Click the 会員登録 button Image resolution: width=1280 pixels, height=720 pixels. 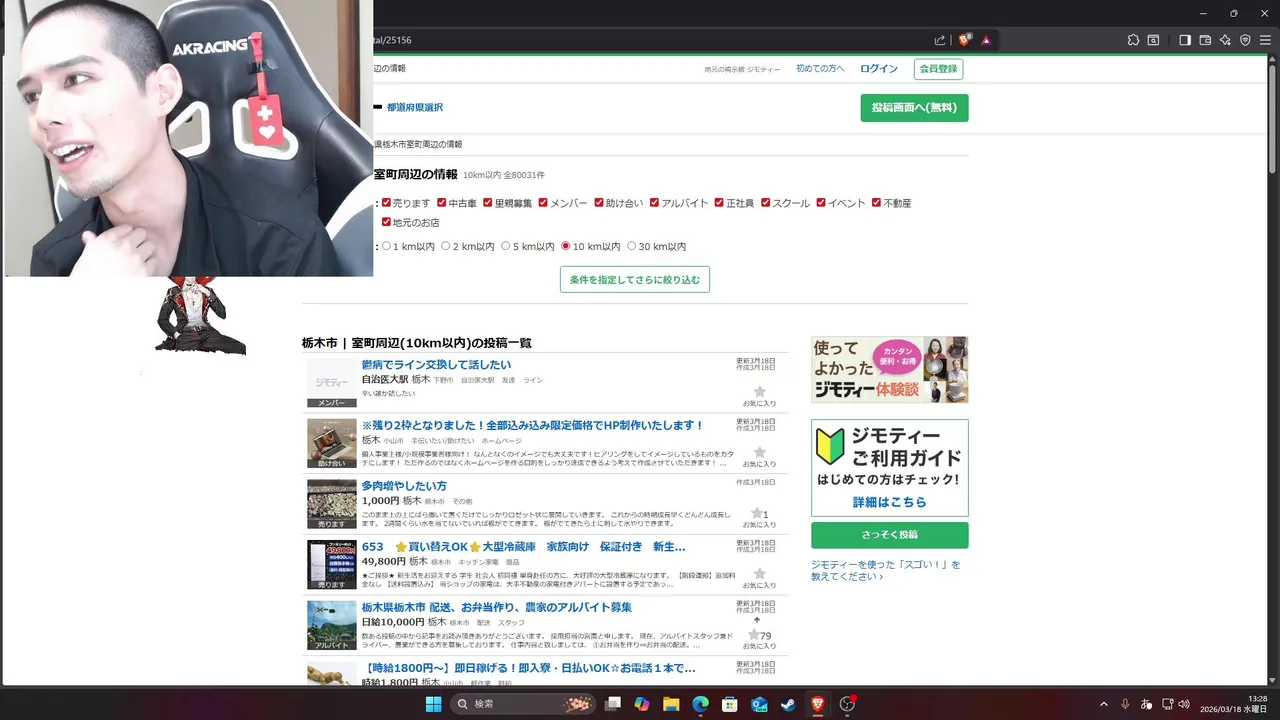coord(939,69)
